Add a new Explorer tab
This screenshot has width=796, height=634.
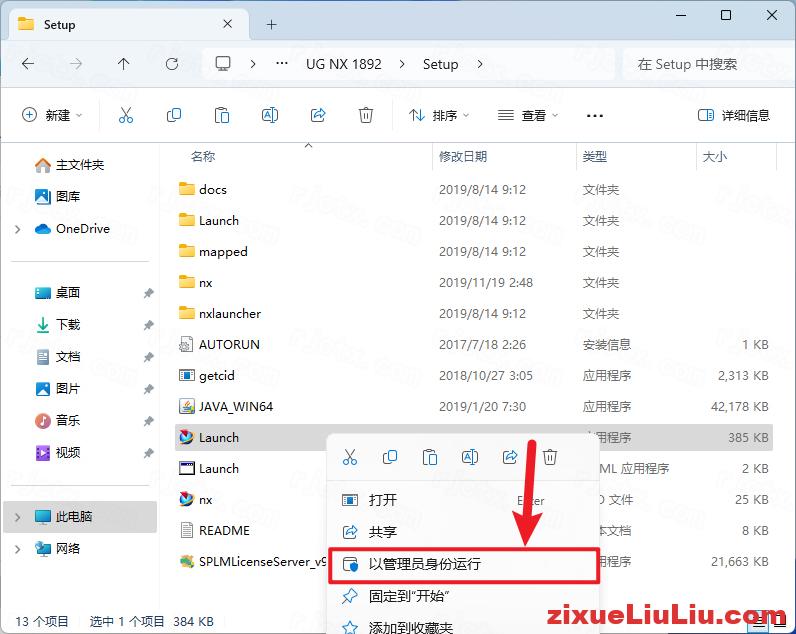click(272, 24)
